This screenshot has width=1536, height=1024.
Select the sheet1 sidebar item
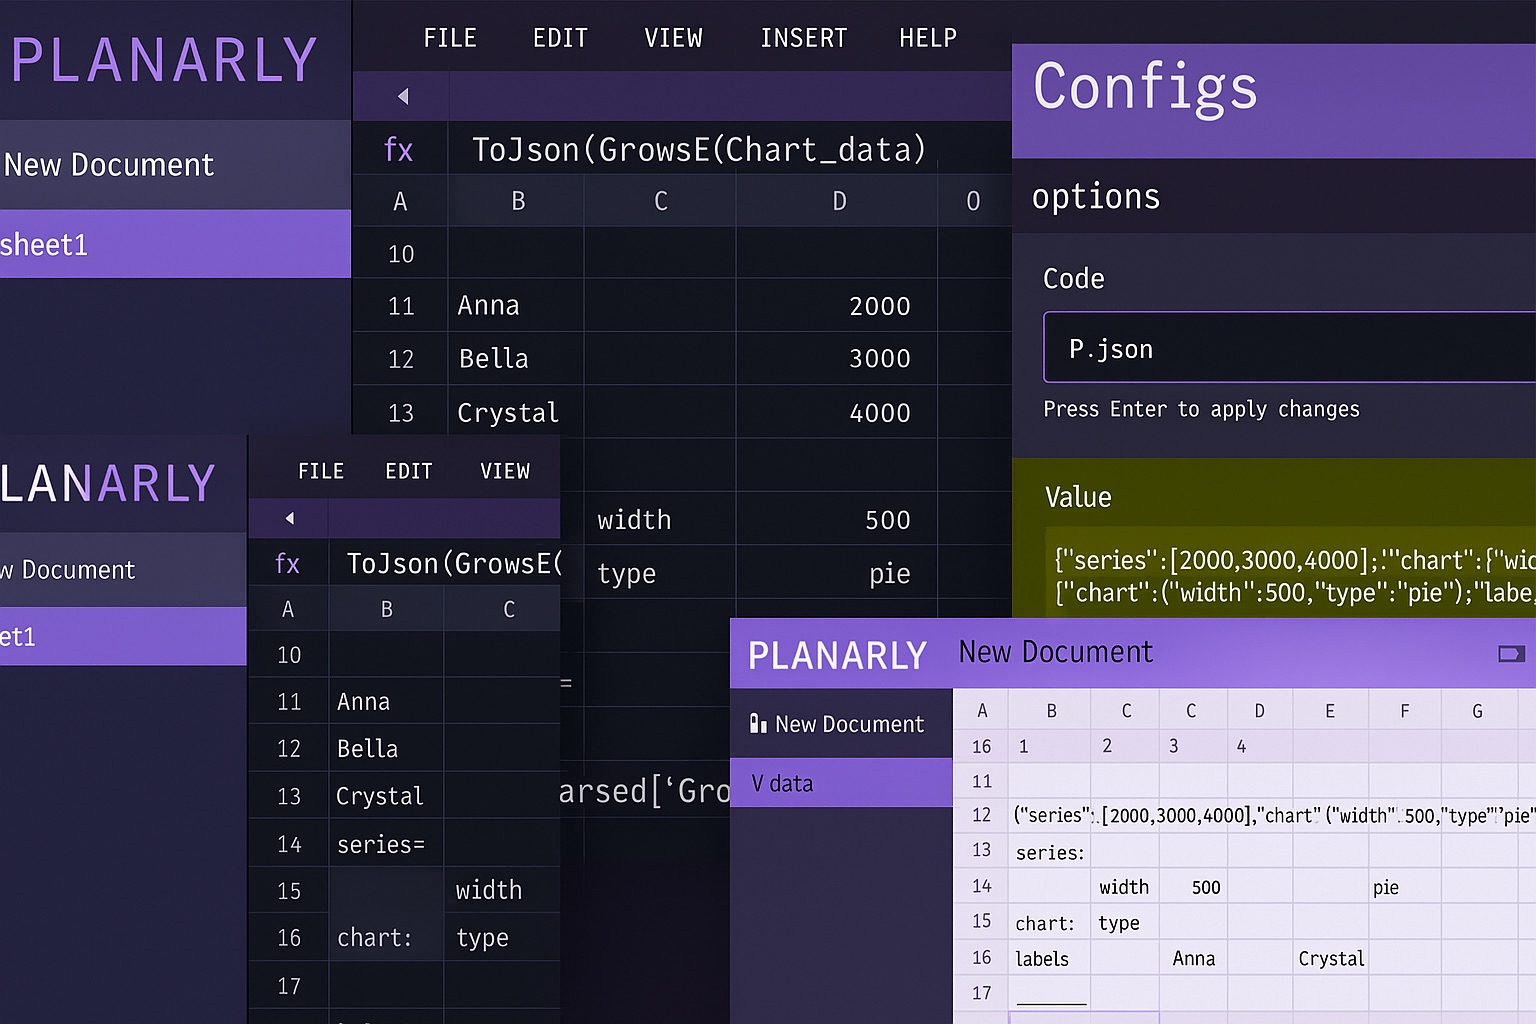[x=44, y=244]
